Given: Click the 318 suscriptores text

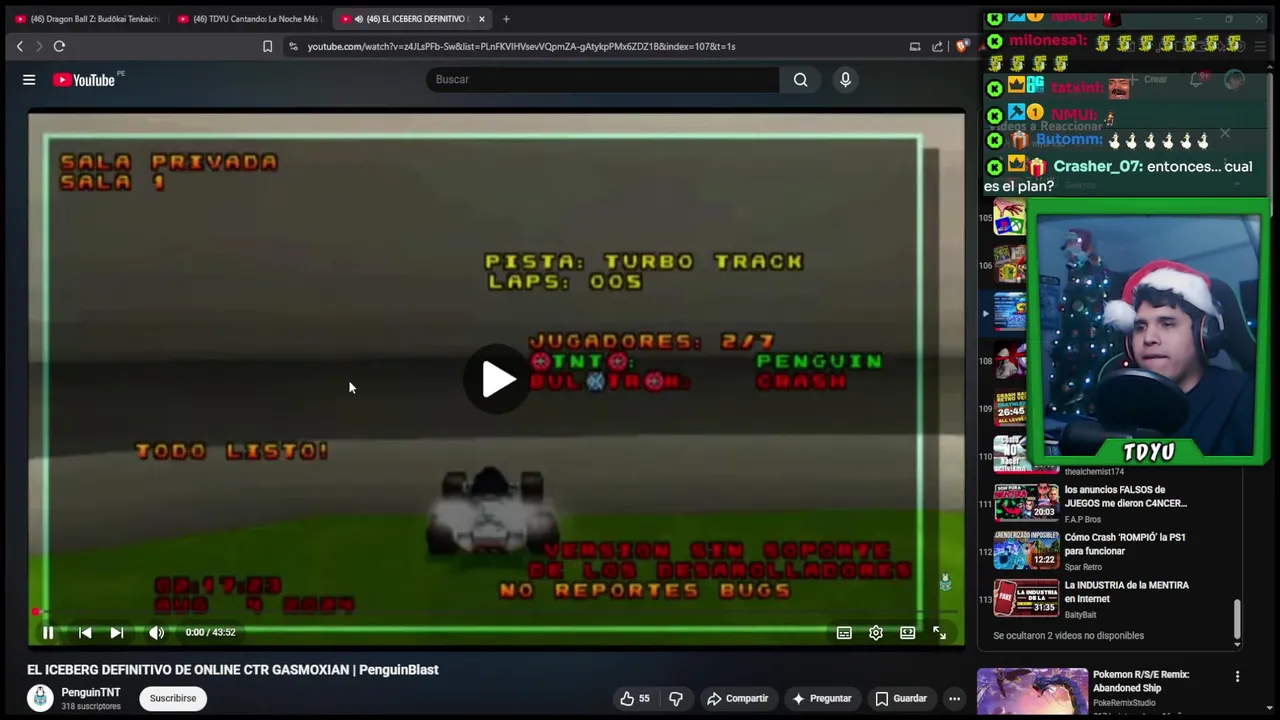Looking at the screenshot, I should pos(91,707).
